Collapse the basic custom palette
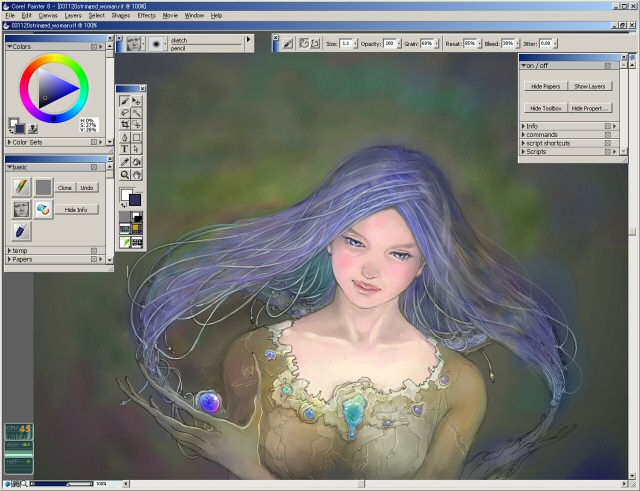This screenshot has height=491, width=640. pyautogui.click(x=9, y=167)
